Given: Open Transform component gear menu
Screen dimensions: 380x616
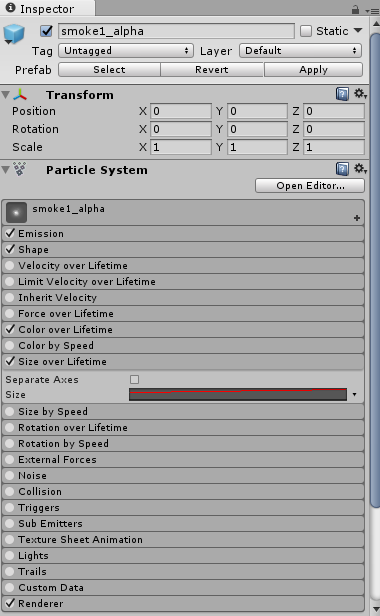Looking at the screenshot, I should tap(360, 94).
